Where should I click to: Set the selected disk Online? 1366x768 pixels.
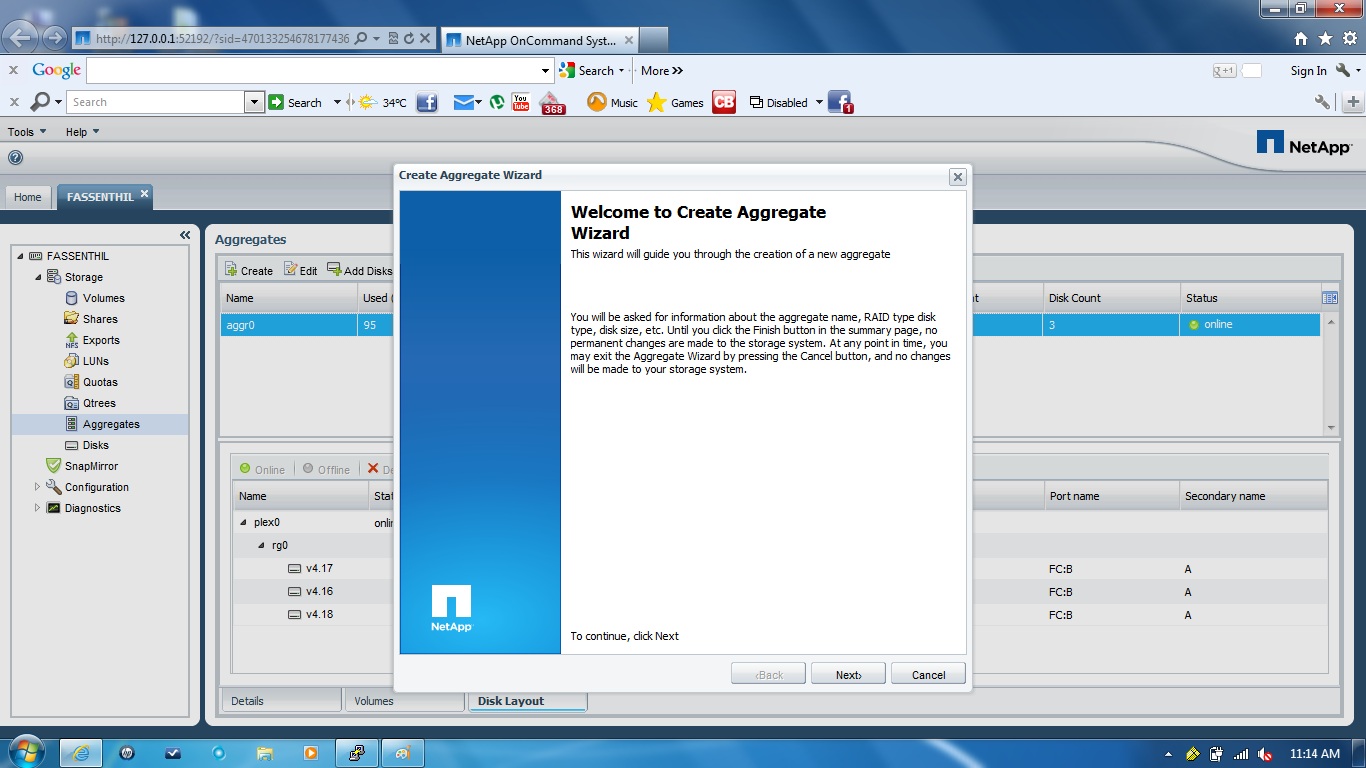tap(262, 469)
